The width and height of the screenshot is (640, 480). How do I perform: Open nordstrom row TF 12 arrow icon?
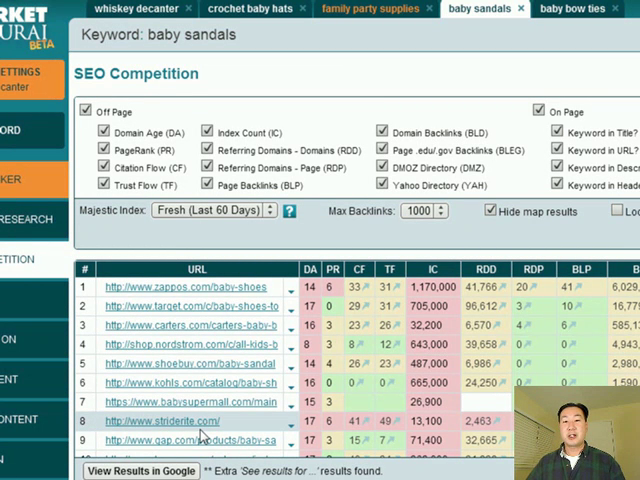(396, 344)
